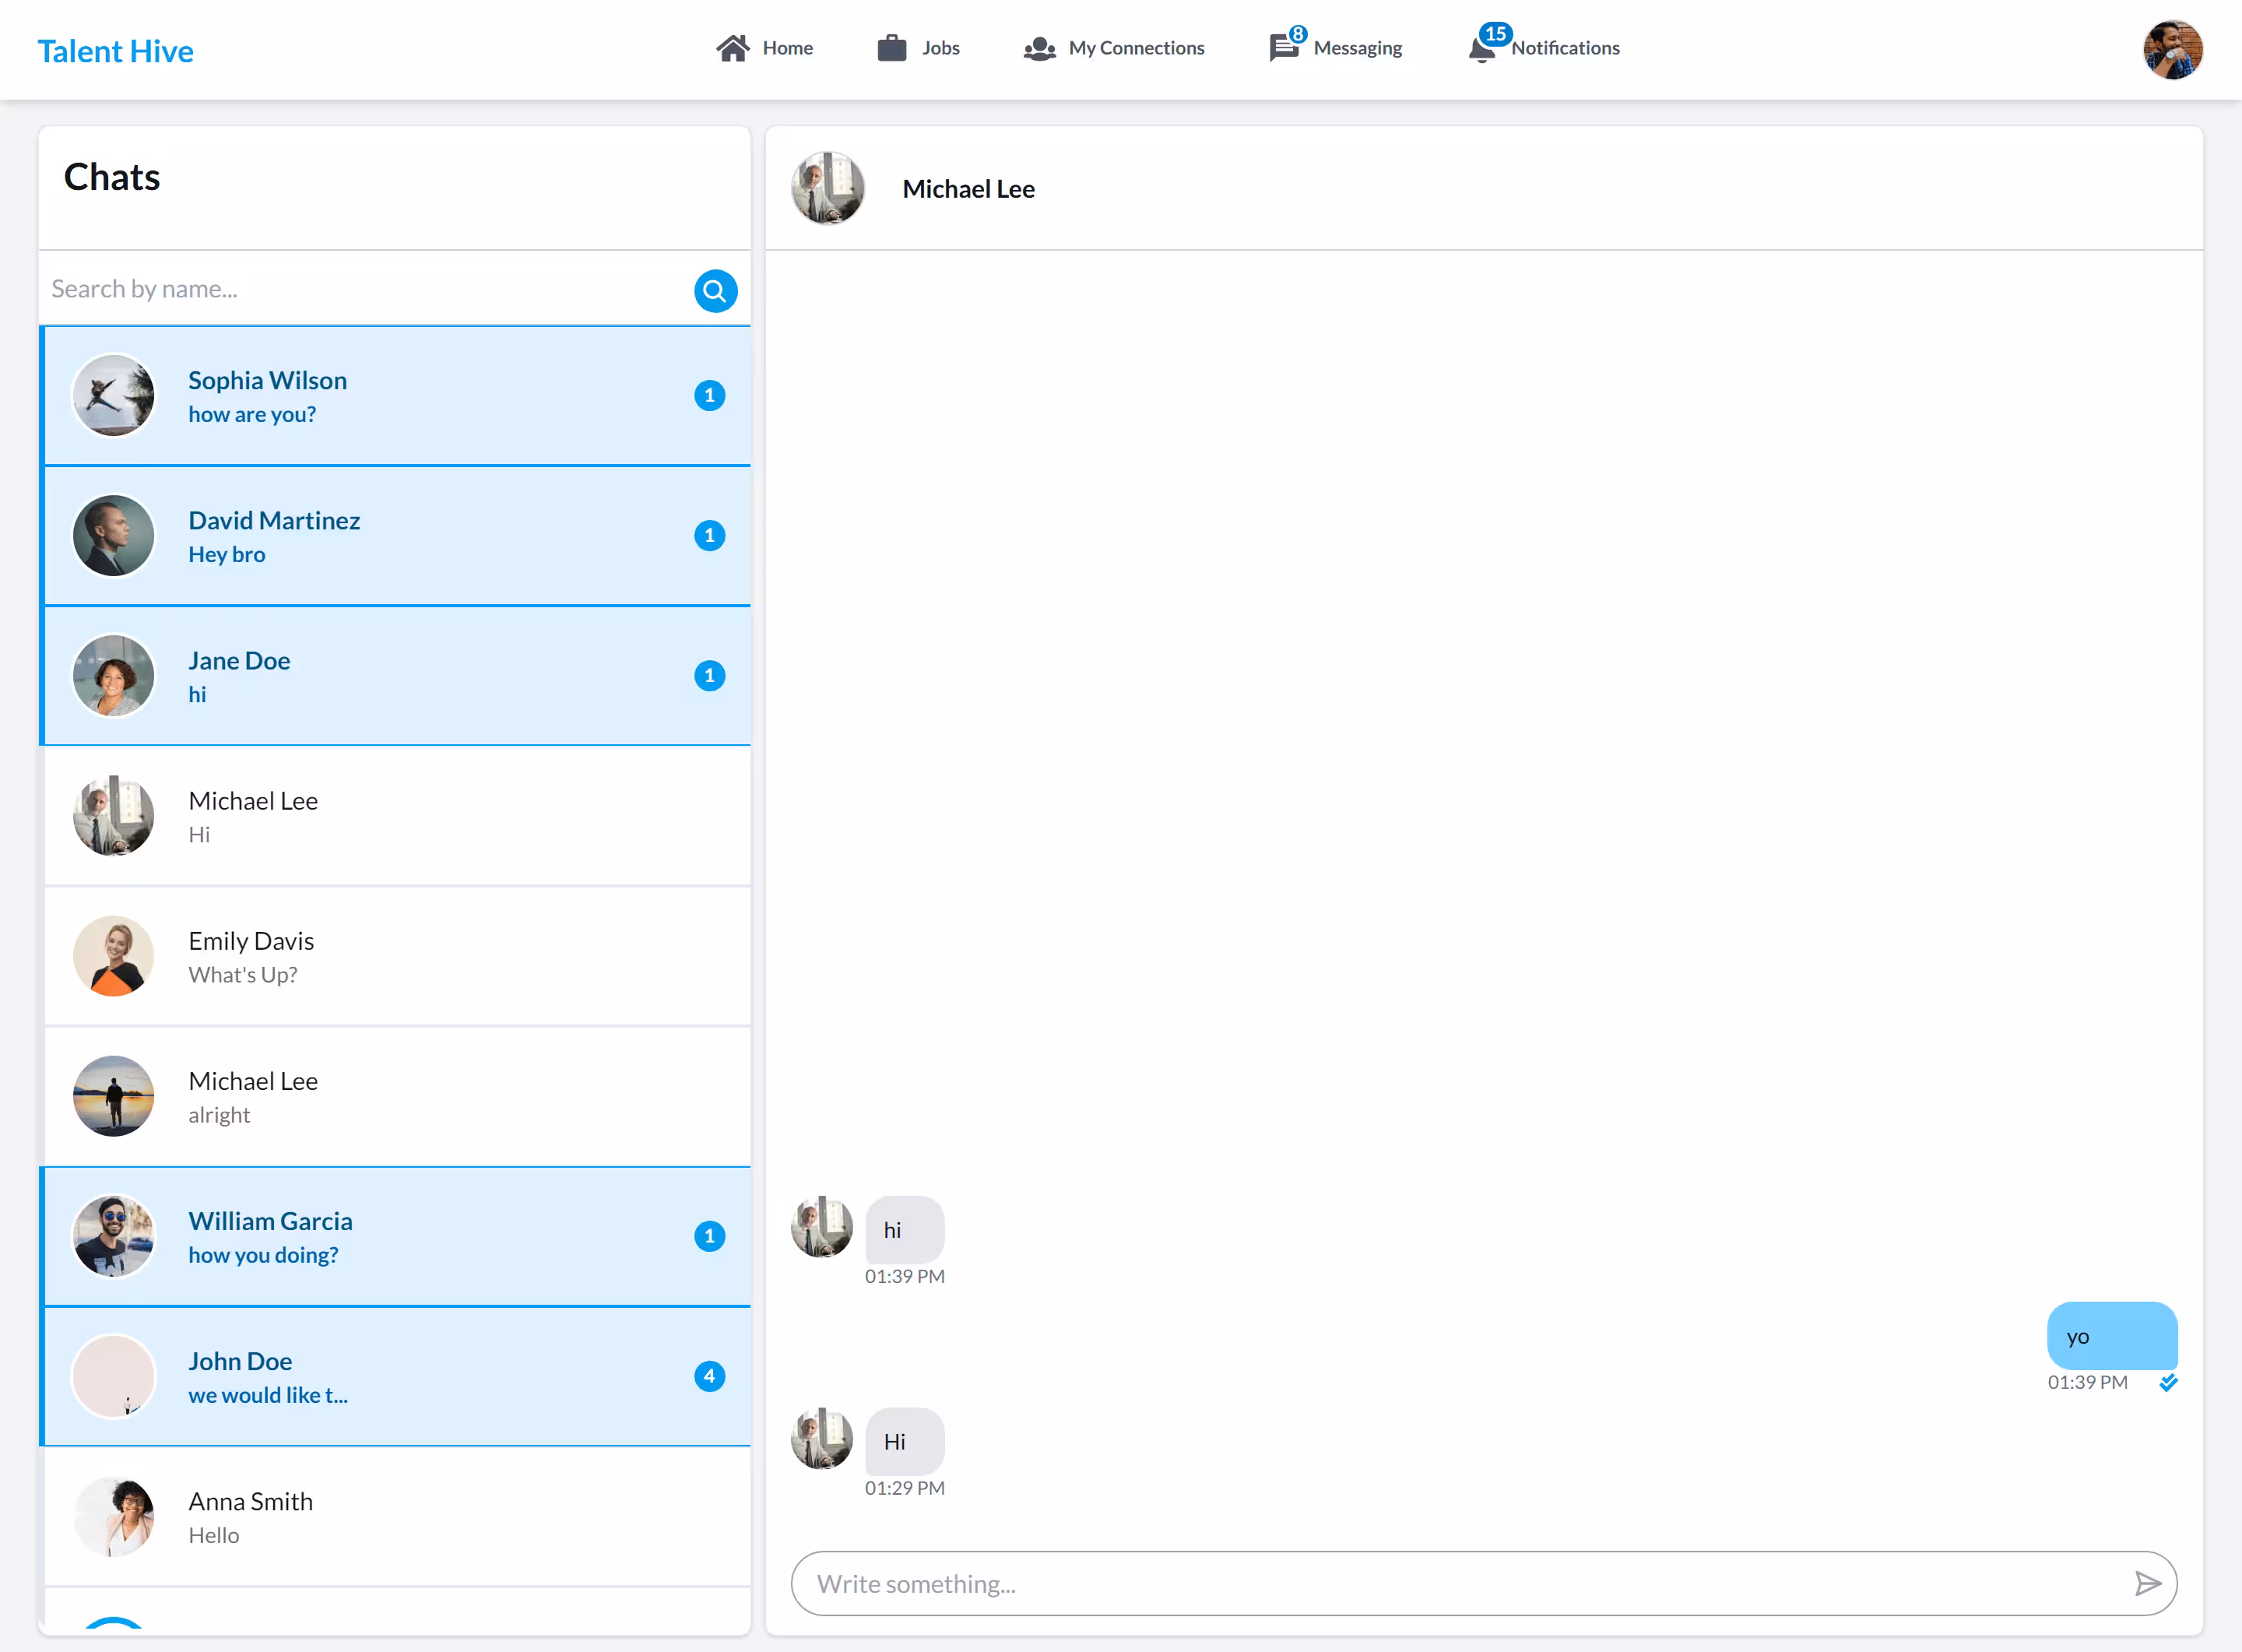Click the My Connections people icon
2242x1652 pixels.
pyautogui.click(x=1039, y=48)
